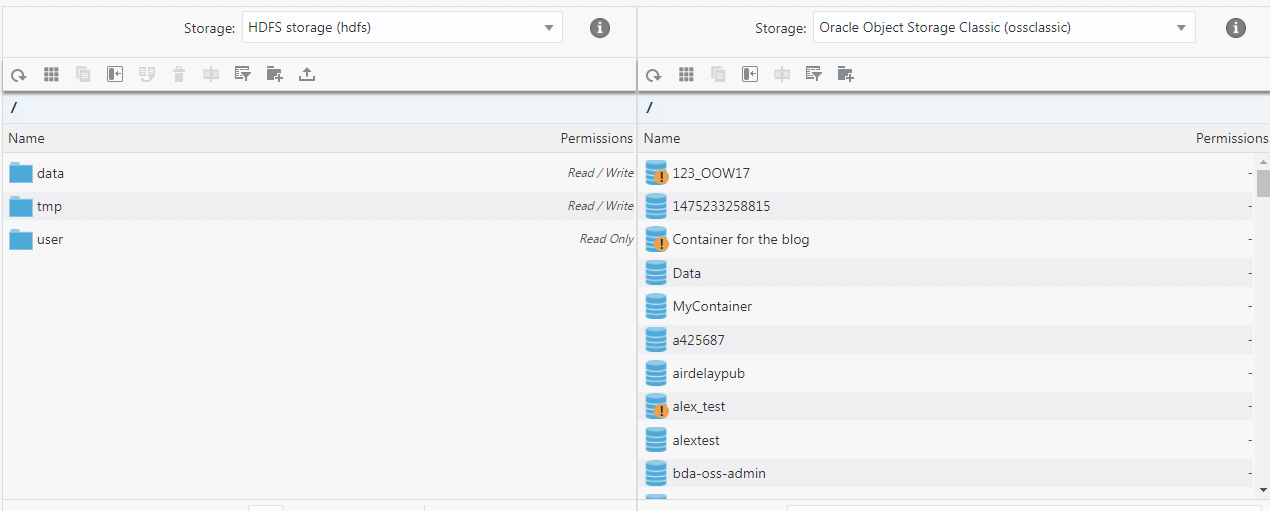Open filter options in HDFS toolbar
Image resolution: width=1270 pixels, height=511 pixels.
[242, 74]
